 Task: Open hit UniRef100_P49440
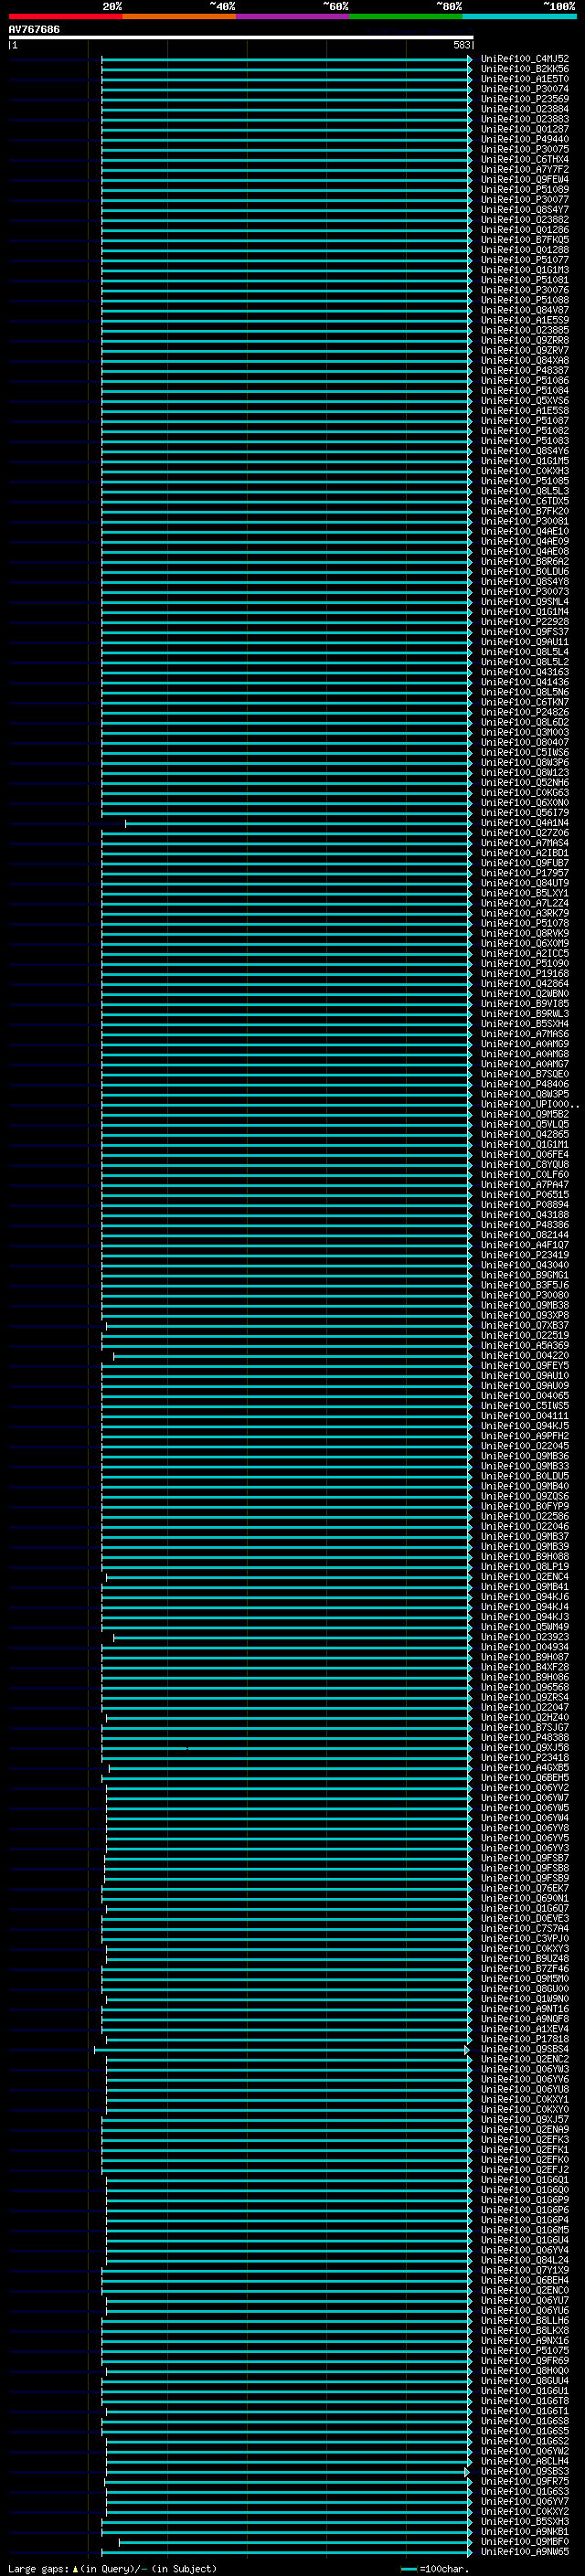(525, 139)
